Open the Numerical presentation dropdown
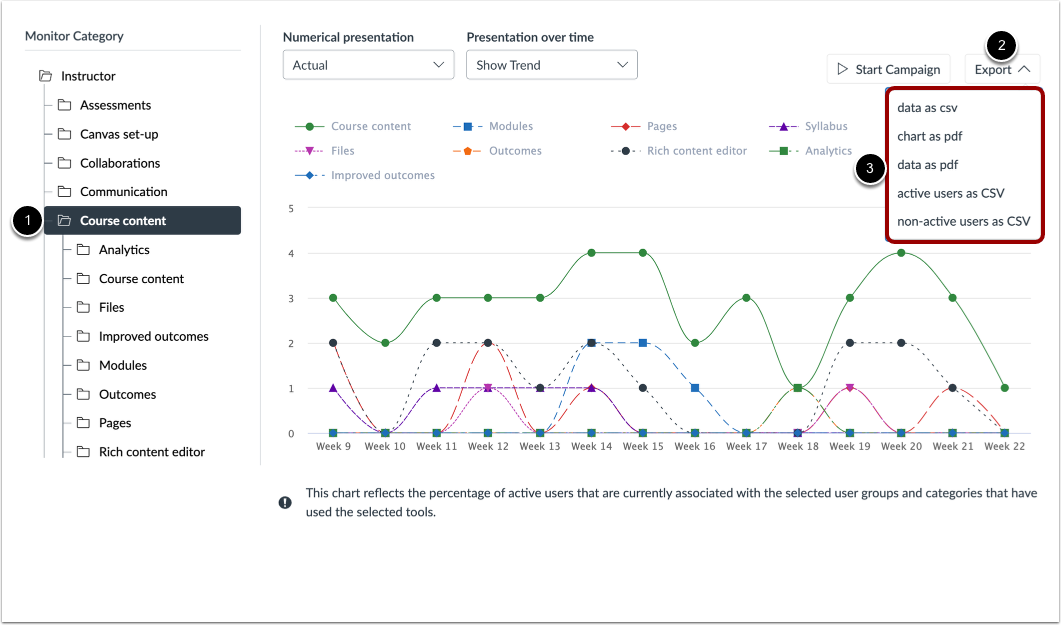Screen dimensions: 1061x625 [x=368, y=64]
